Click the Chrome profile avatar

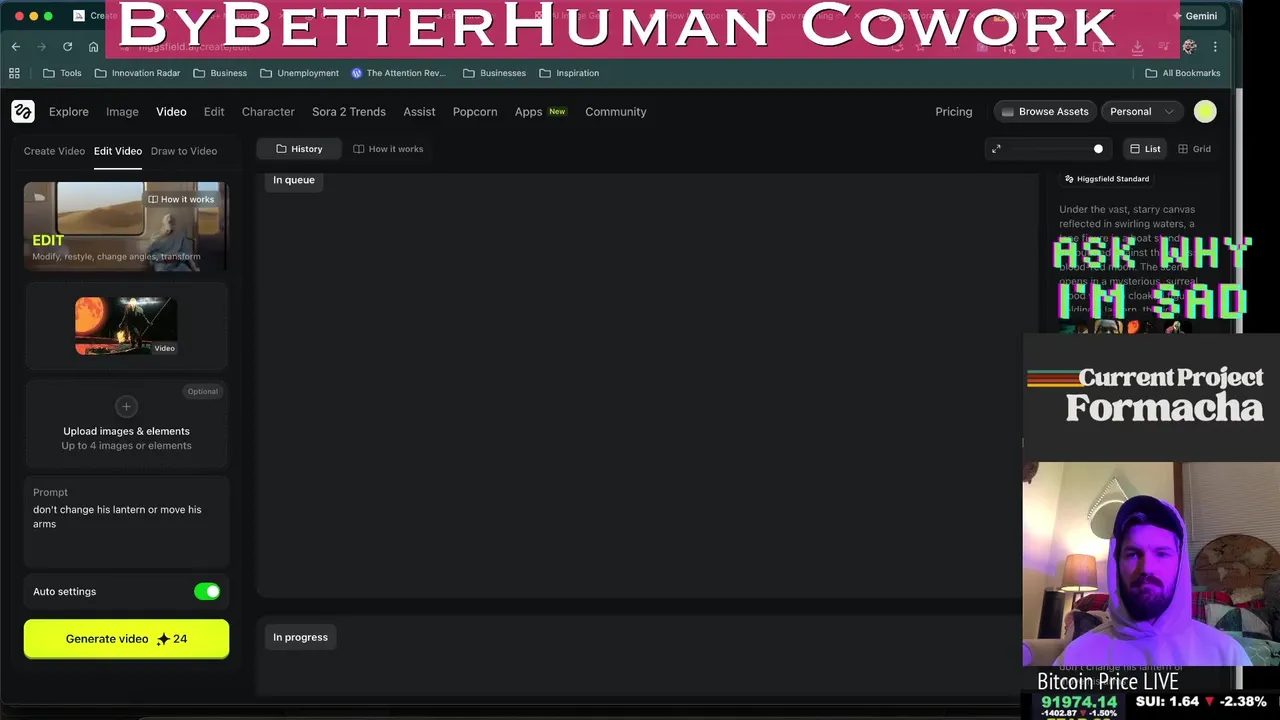pyautogui.click(x=1189, y=47)
